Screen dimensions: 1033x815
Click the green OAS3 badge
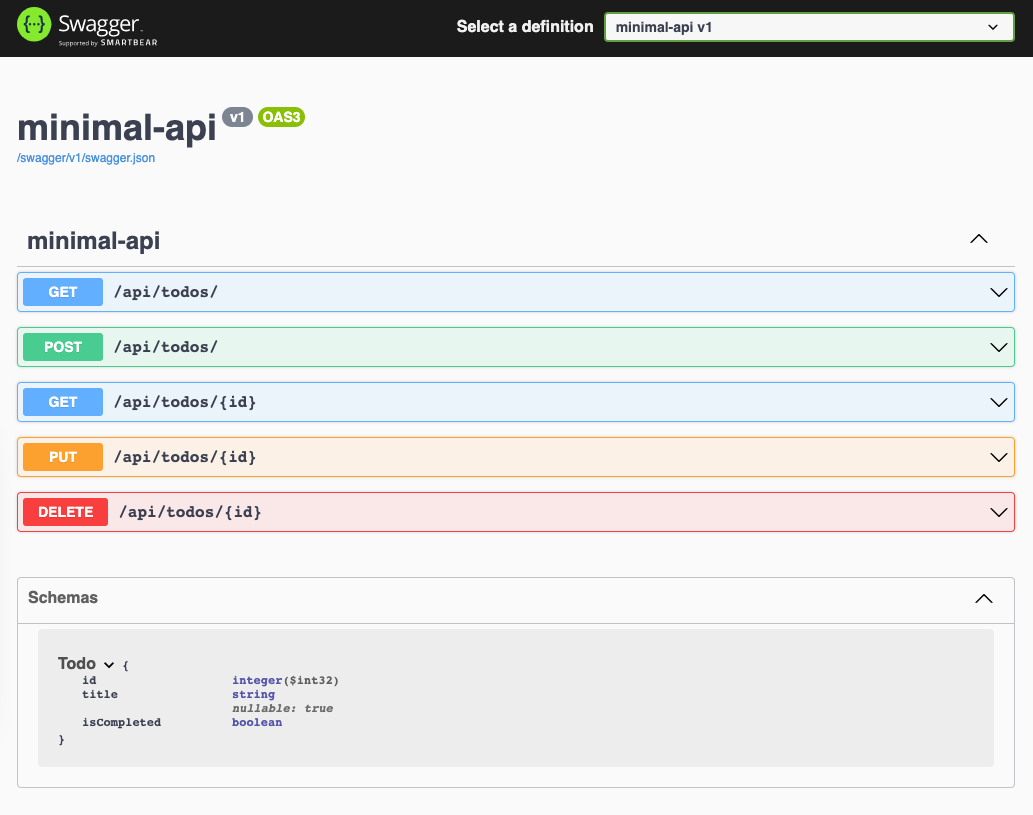(x=279, y=117)
